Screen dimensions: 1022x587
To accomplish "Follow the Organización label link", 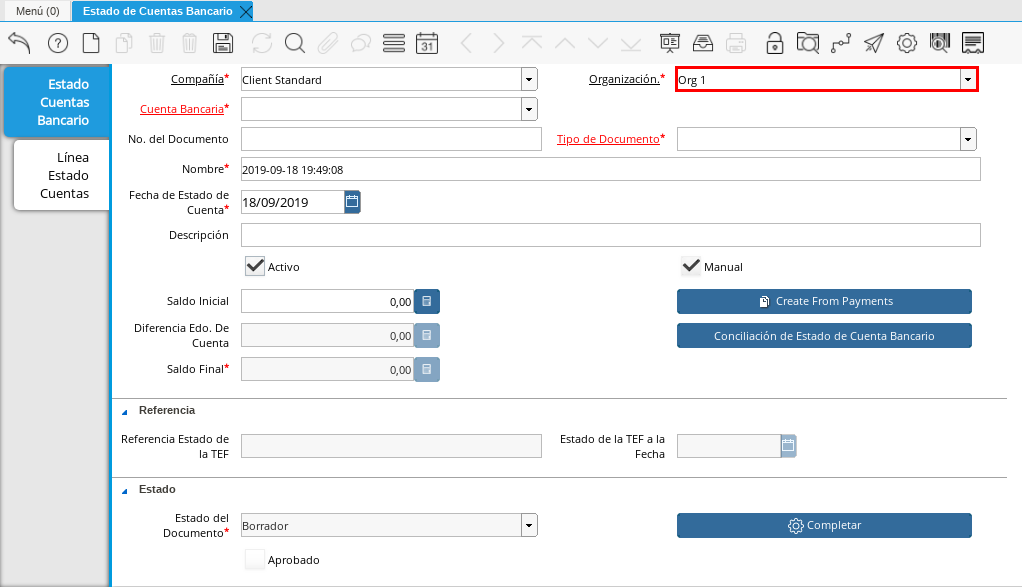I will coord(624,79).
